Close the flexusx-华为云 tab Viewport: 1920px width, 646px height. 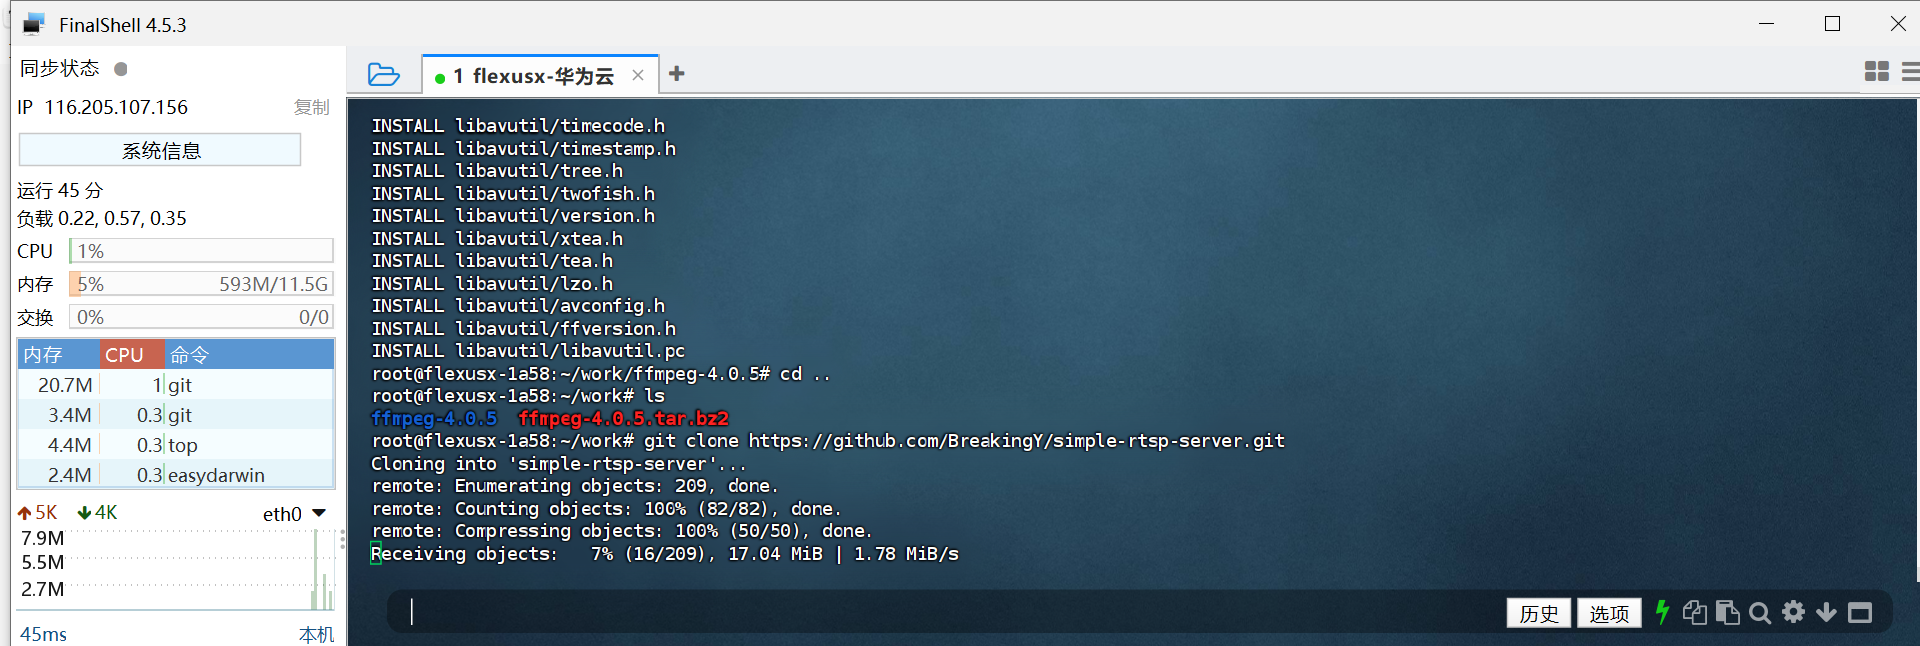638,76
